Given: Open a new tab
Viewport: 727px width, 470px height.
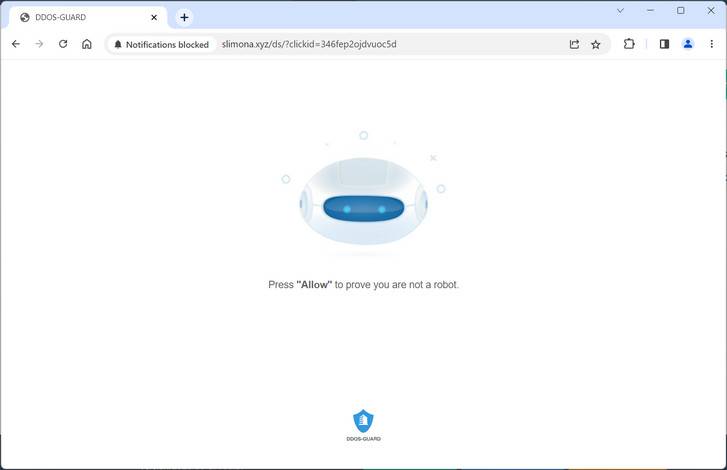Looking at the screenshot, I should point(185,18).
